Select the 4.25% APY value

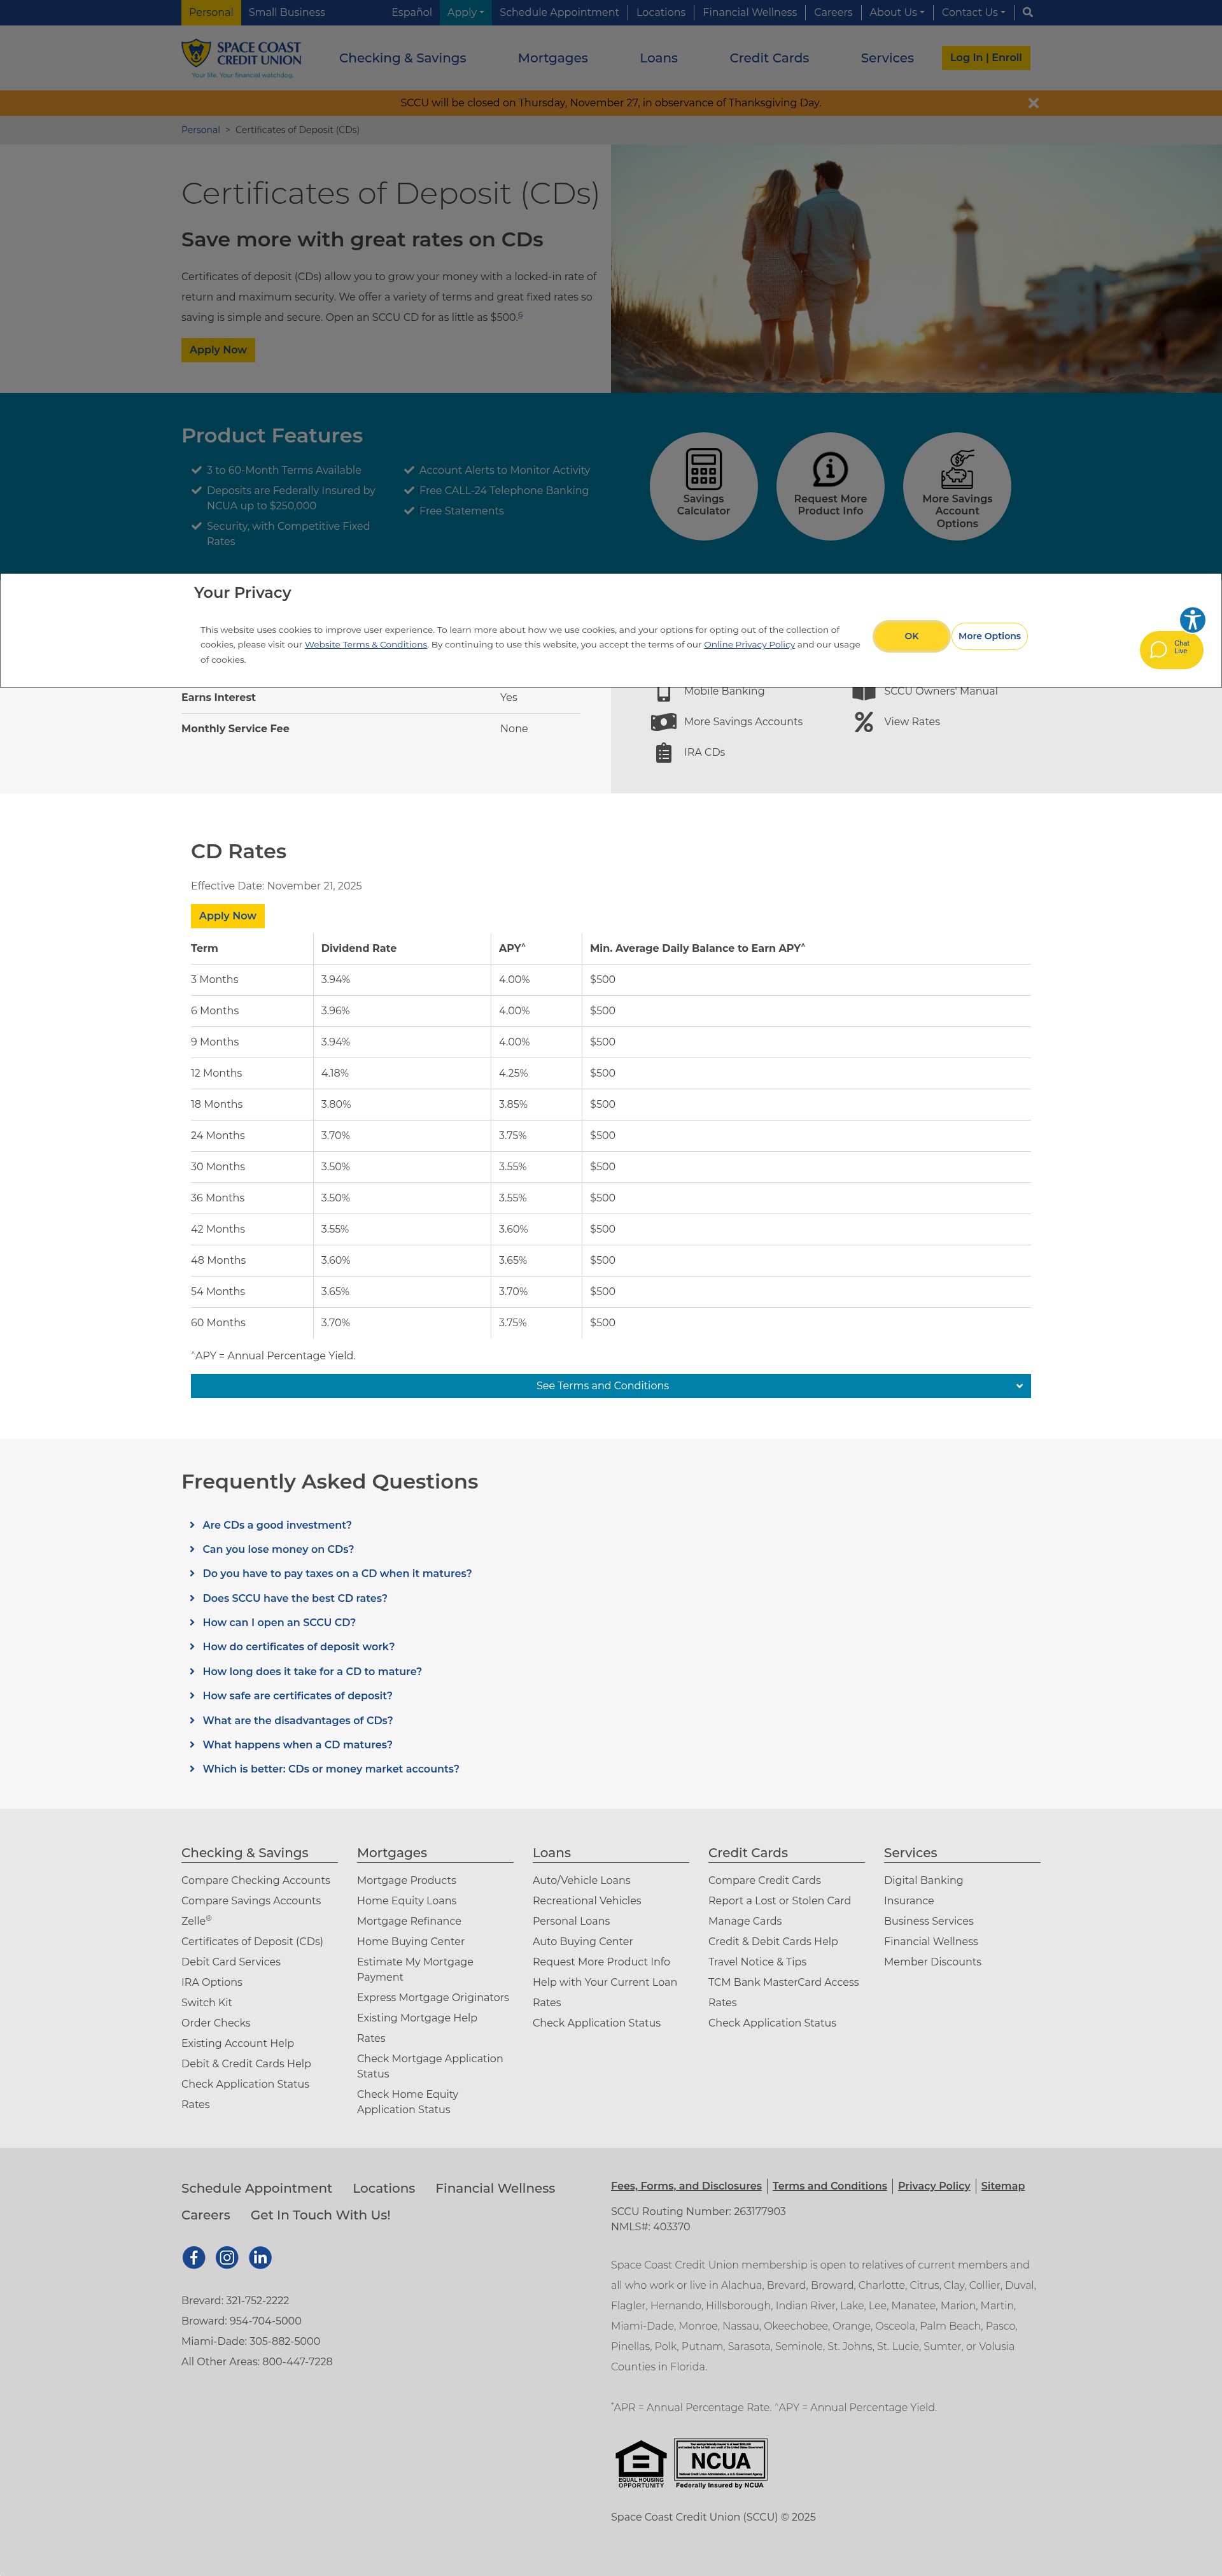(x=513, y=1073)
